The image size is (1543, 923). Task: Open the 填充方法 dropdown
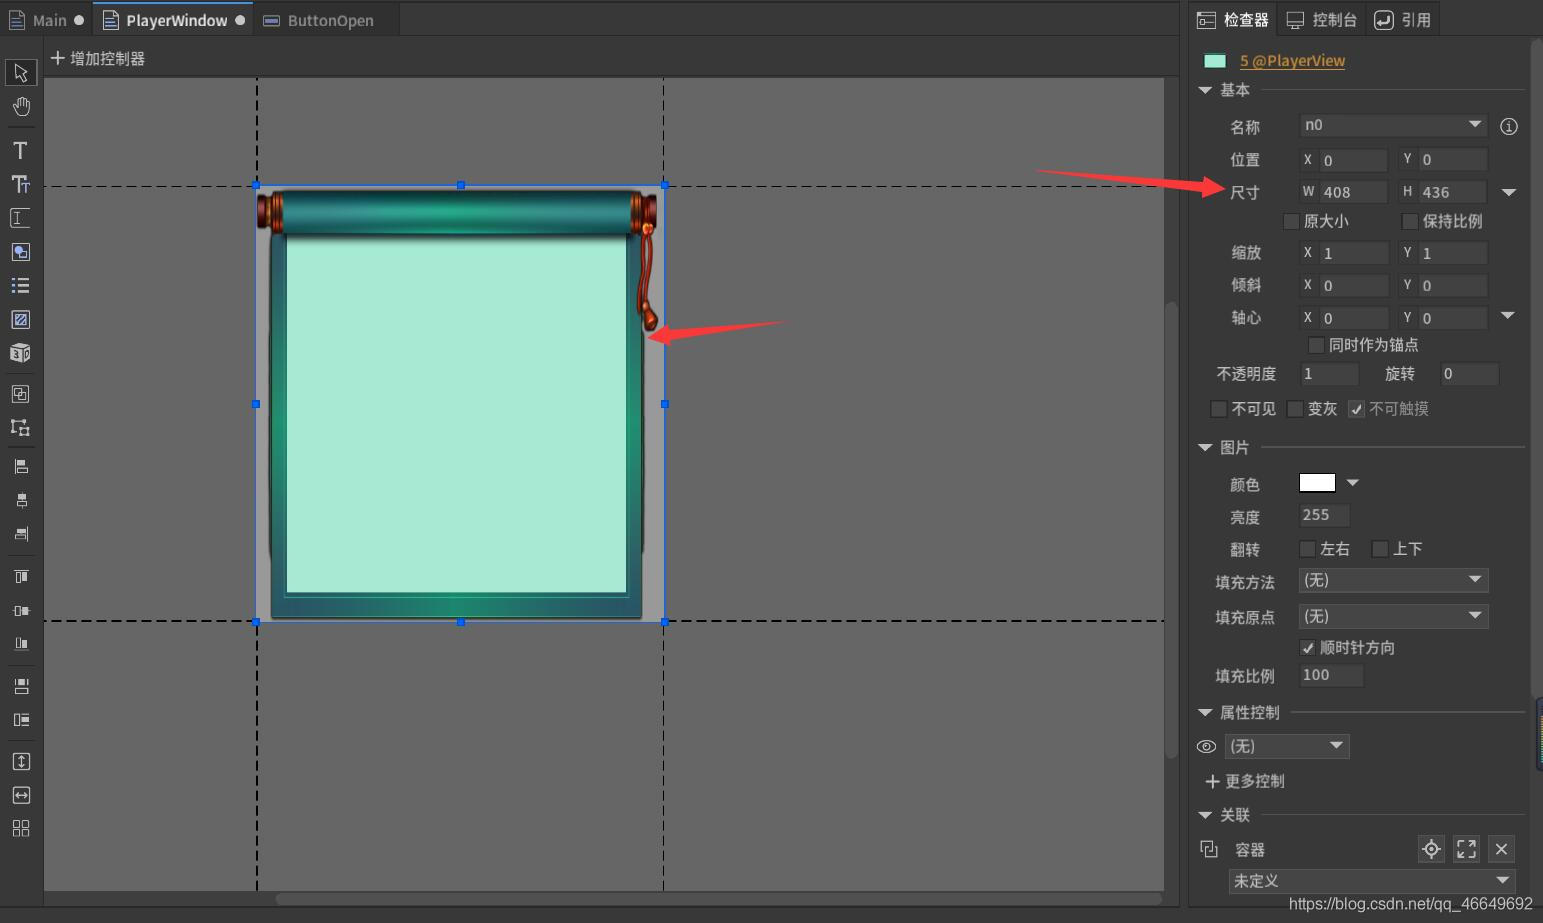point(1393,580)
